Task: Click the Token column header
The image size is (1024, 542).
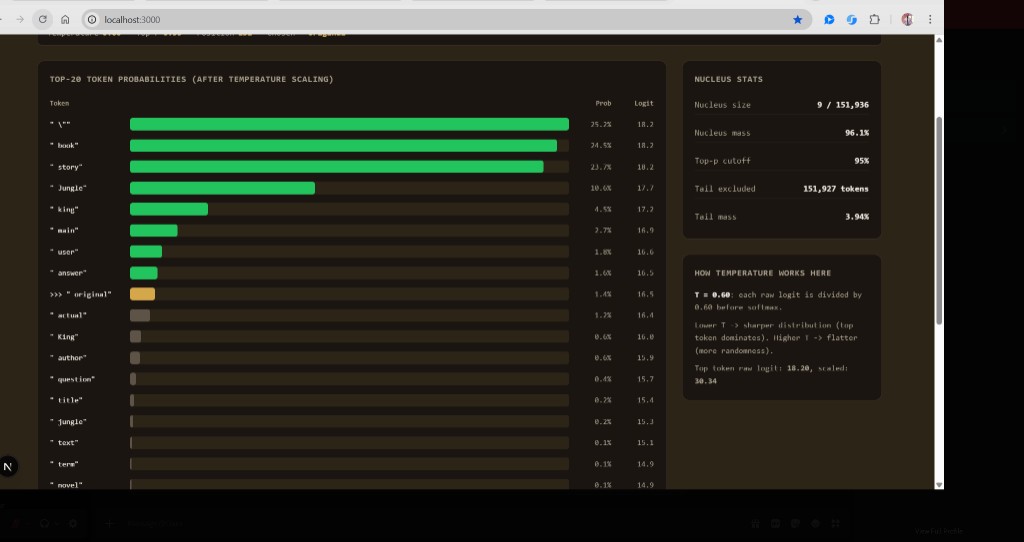Action: (x=59, y=103)
